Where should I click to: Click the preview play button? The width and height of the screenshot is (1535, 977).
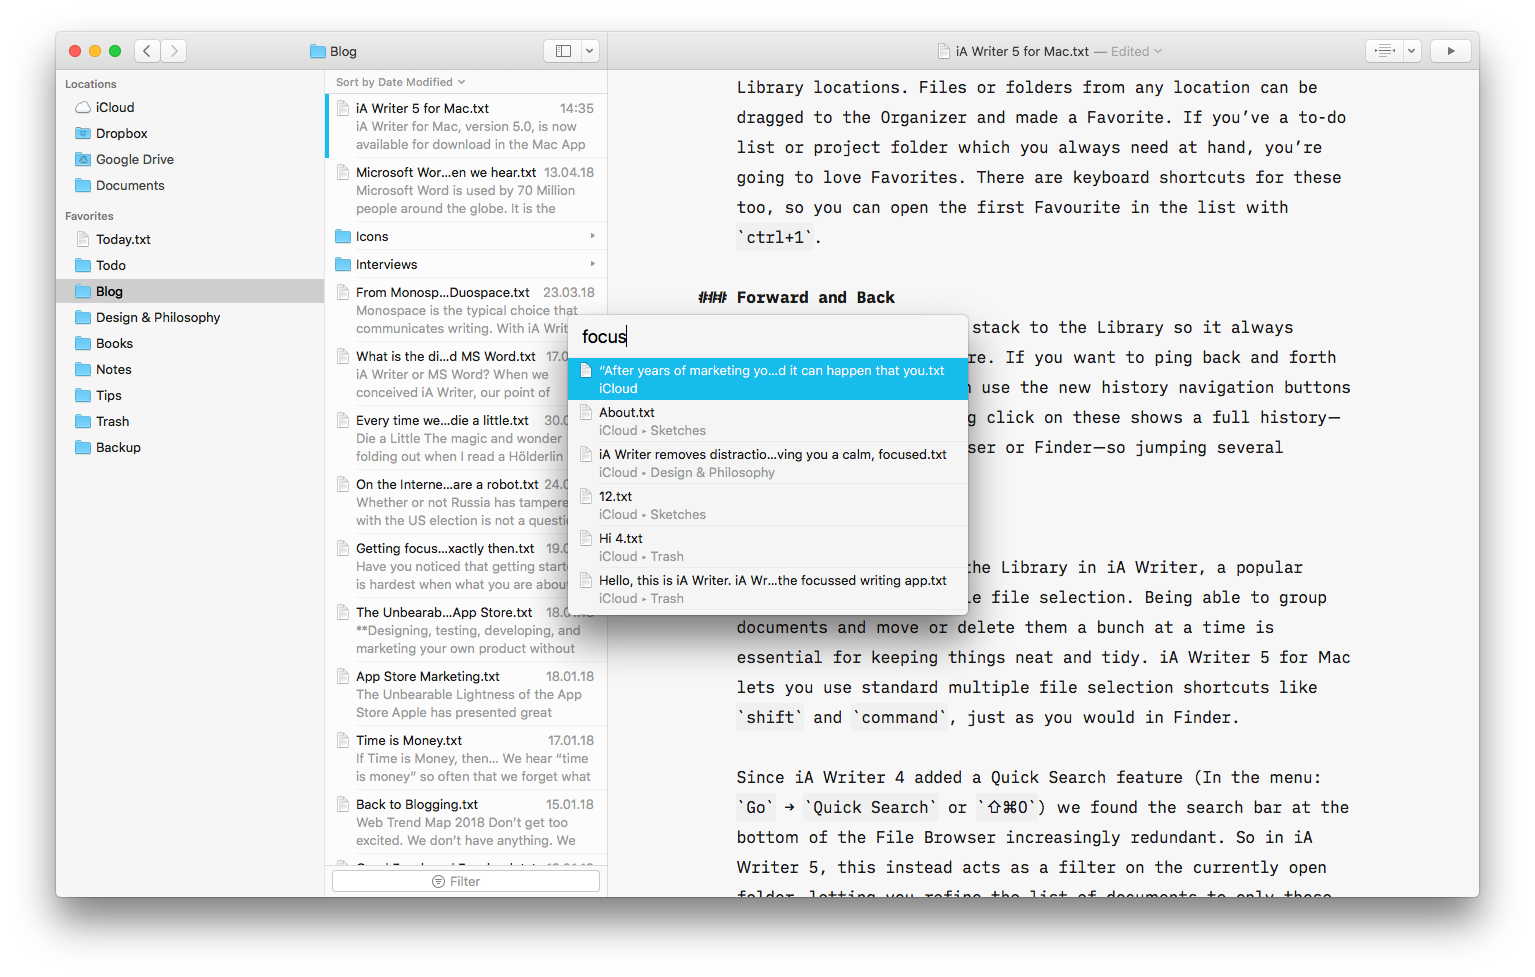1450,51
